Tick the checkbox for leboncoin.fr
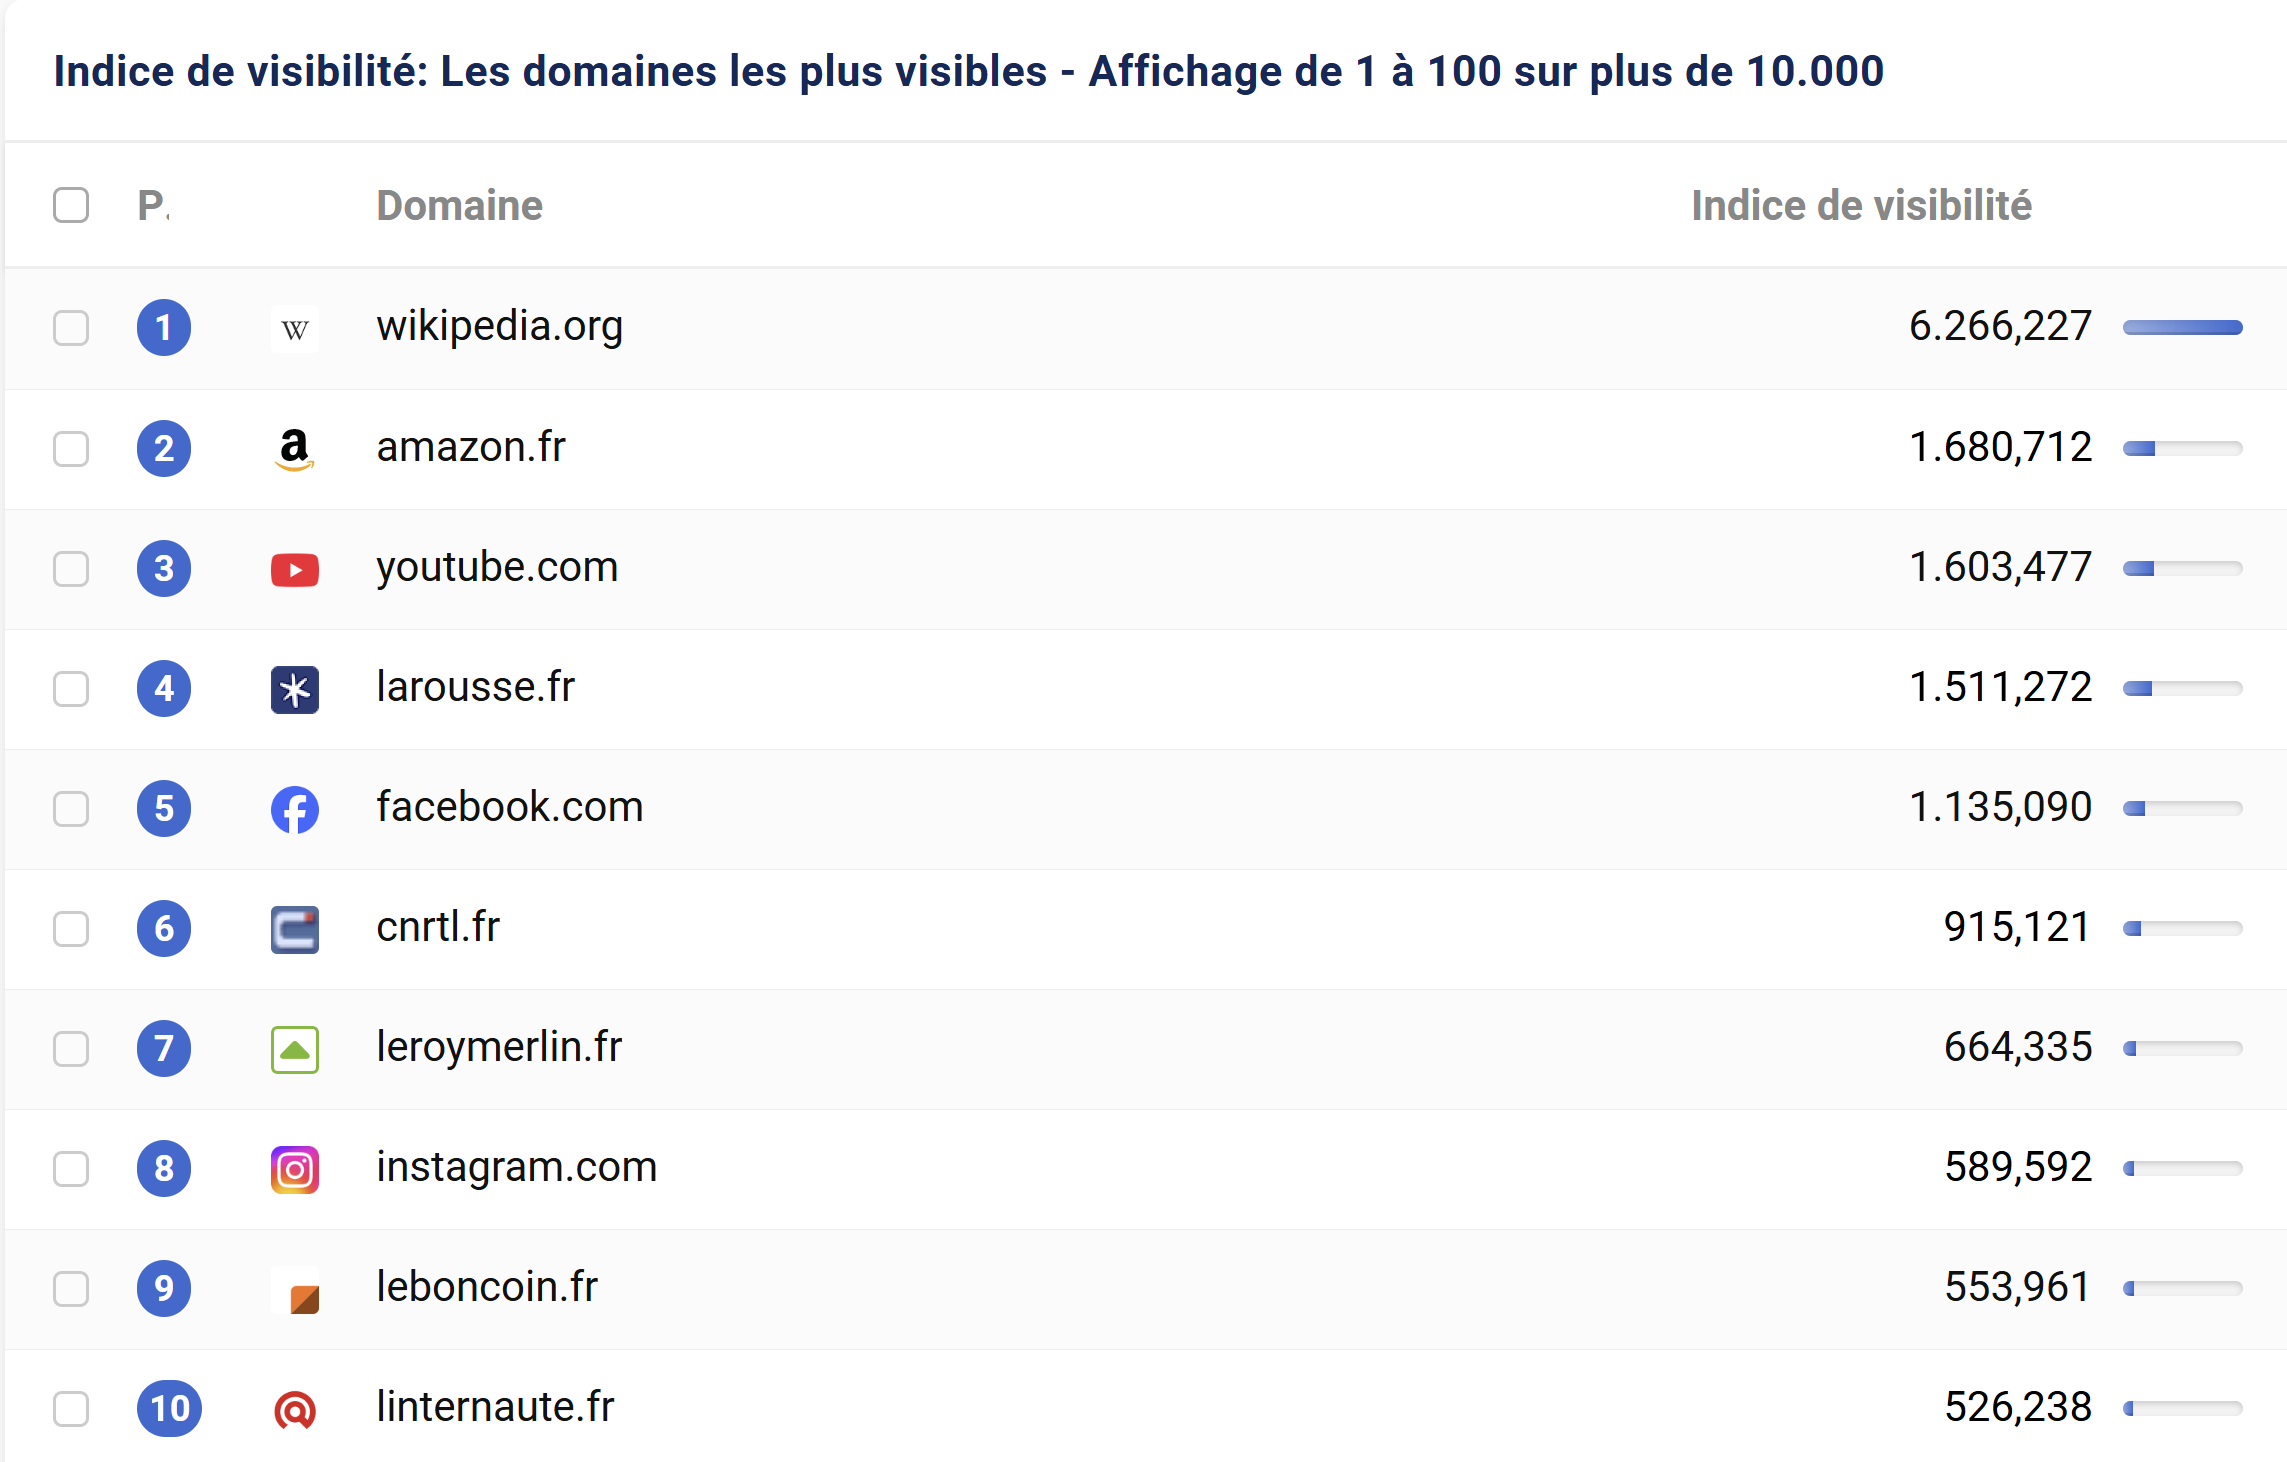This screenshot has width=2287, height=1462. pyautogui.click(x=71, y=1288)
